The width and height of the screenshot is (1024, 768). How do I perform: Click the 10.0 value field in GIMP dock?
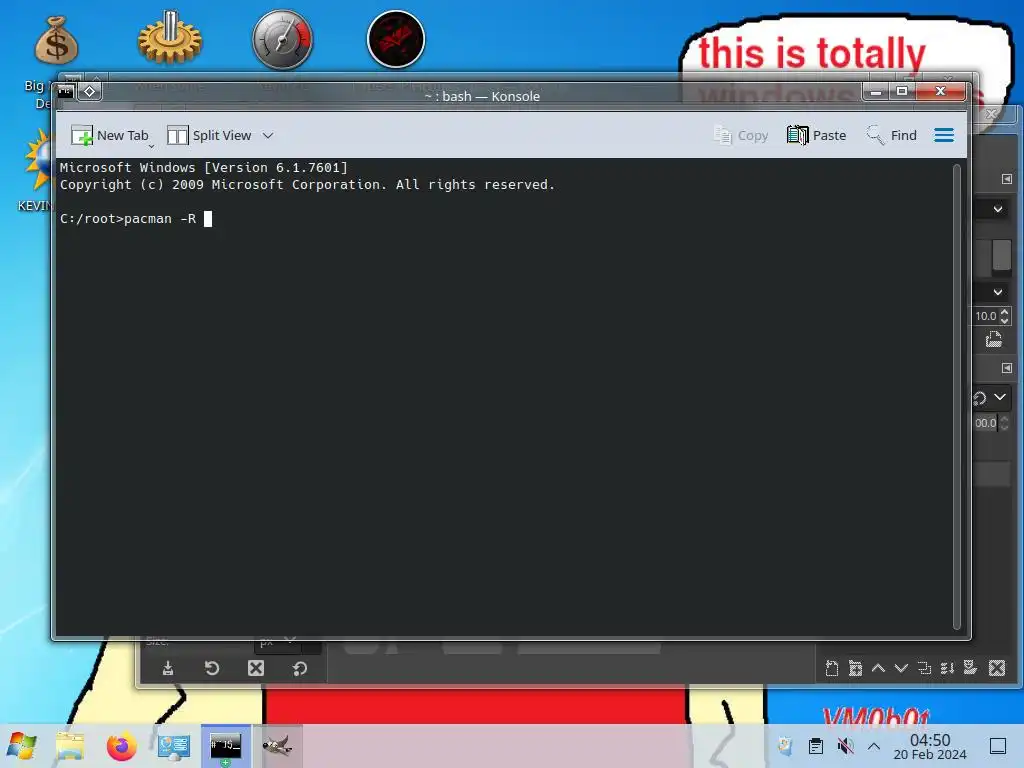click(985, 316)
